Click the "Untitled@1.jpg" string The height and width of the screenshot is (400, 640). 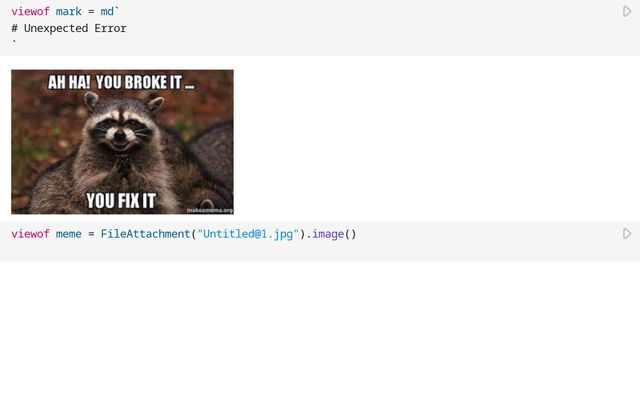pyautogui.click(x=248, y=234)
